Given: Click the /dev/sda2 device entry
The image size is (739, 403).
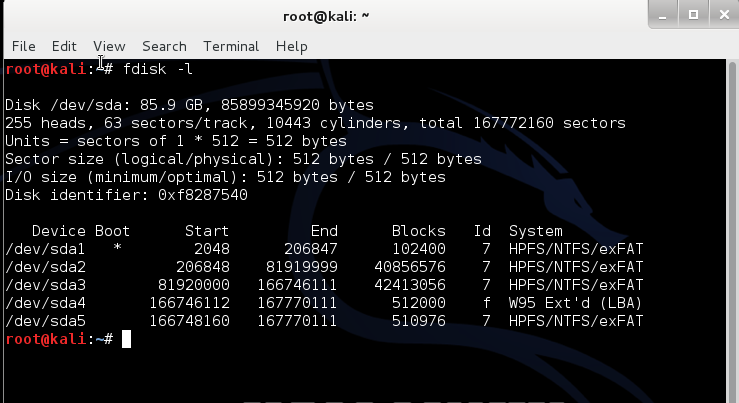Looking at the screenshot, I should point(45,267).
